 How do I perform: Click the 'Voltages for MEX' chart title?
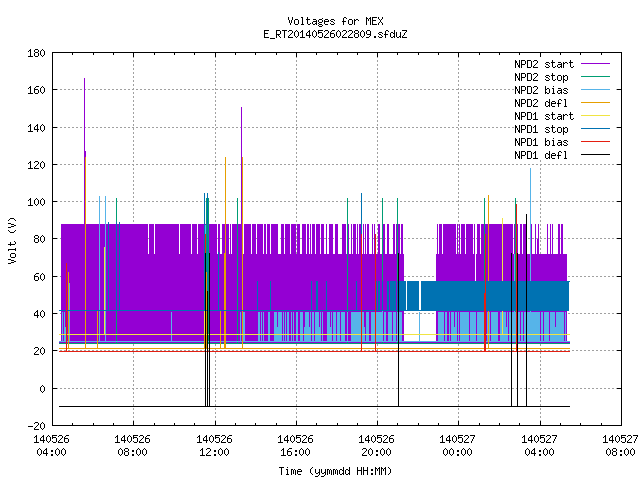pyautogui.click(x=335, y=21)
